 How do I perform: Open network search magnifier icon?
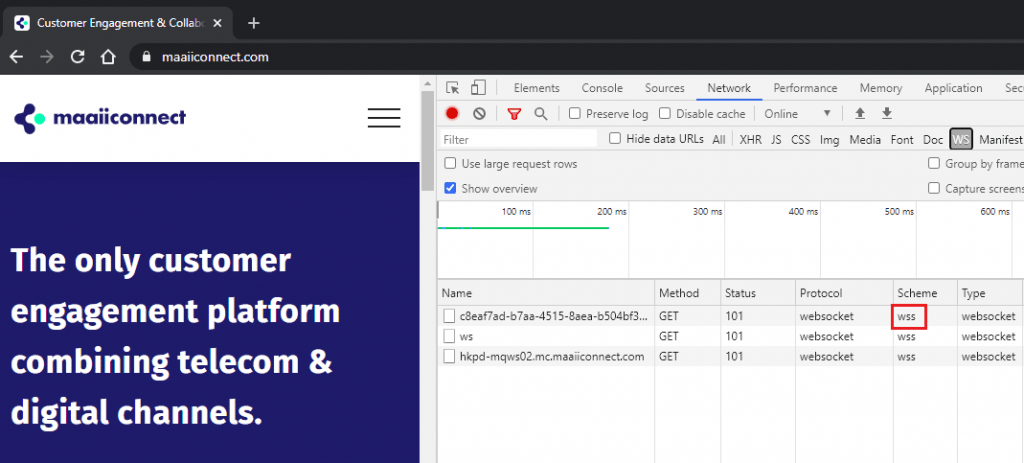(x=541, y=114)
